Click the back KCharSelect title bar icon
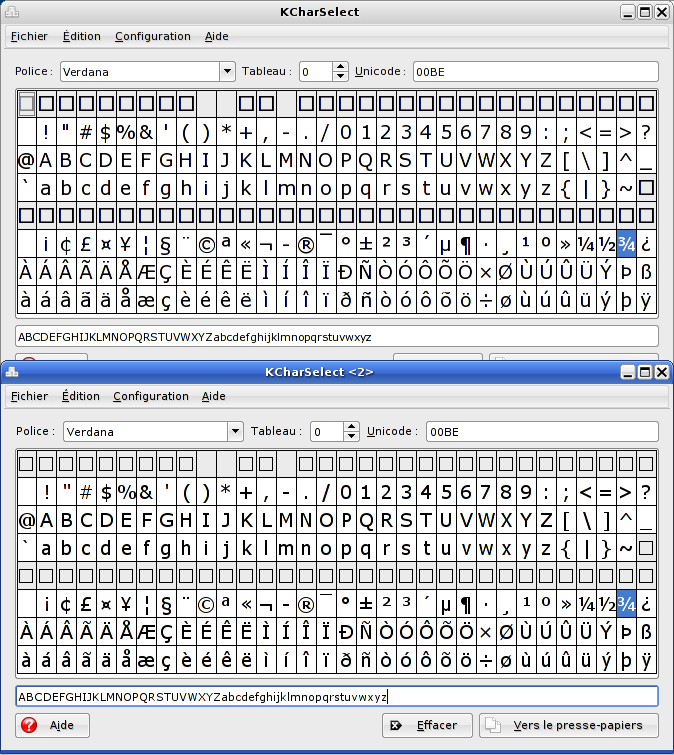 [12, 12]
